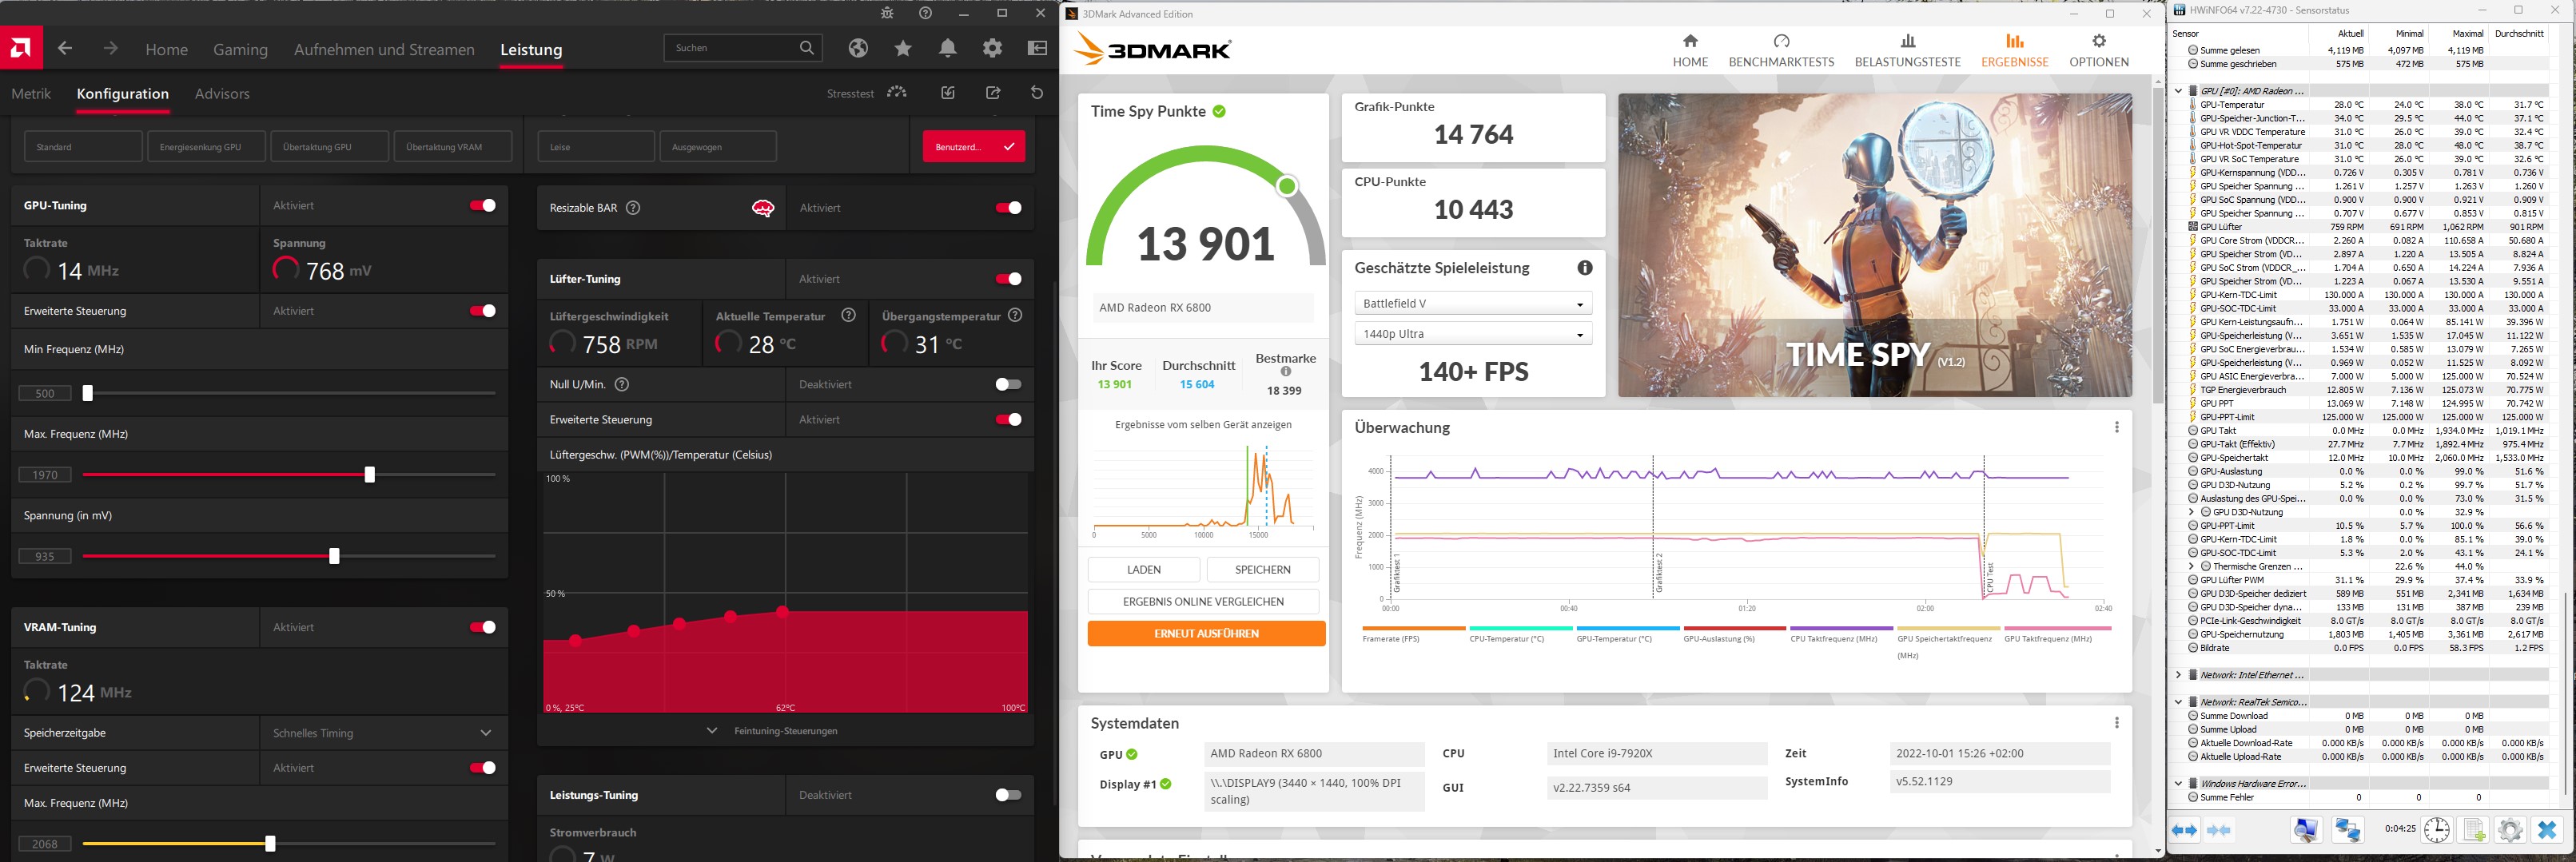Screen dimensions: 2576x862
Task: Click the load tuning profile icon
Action: tap(948, 93)
